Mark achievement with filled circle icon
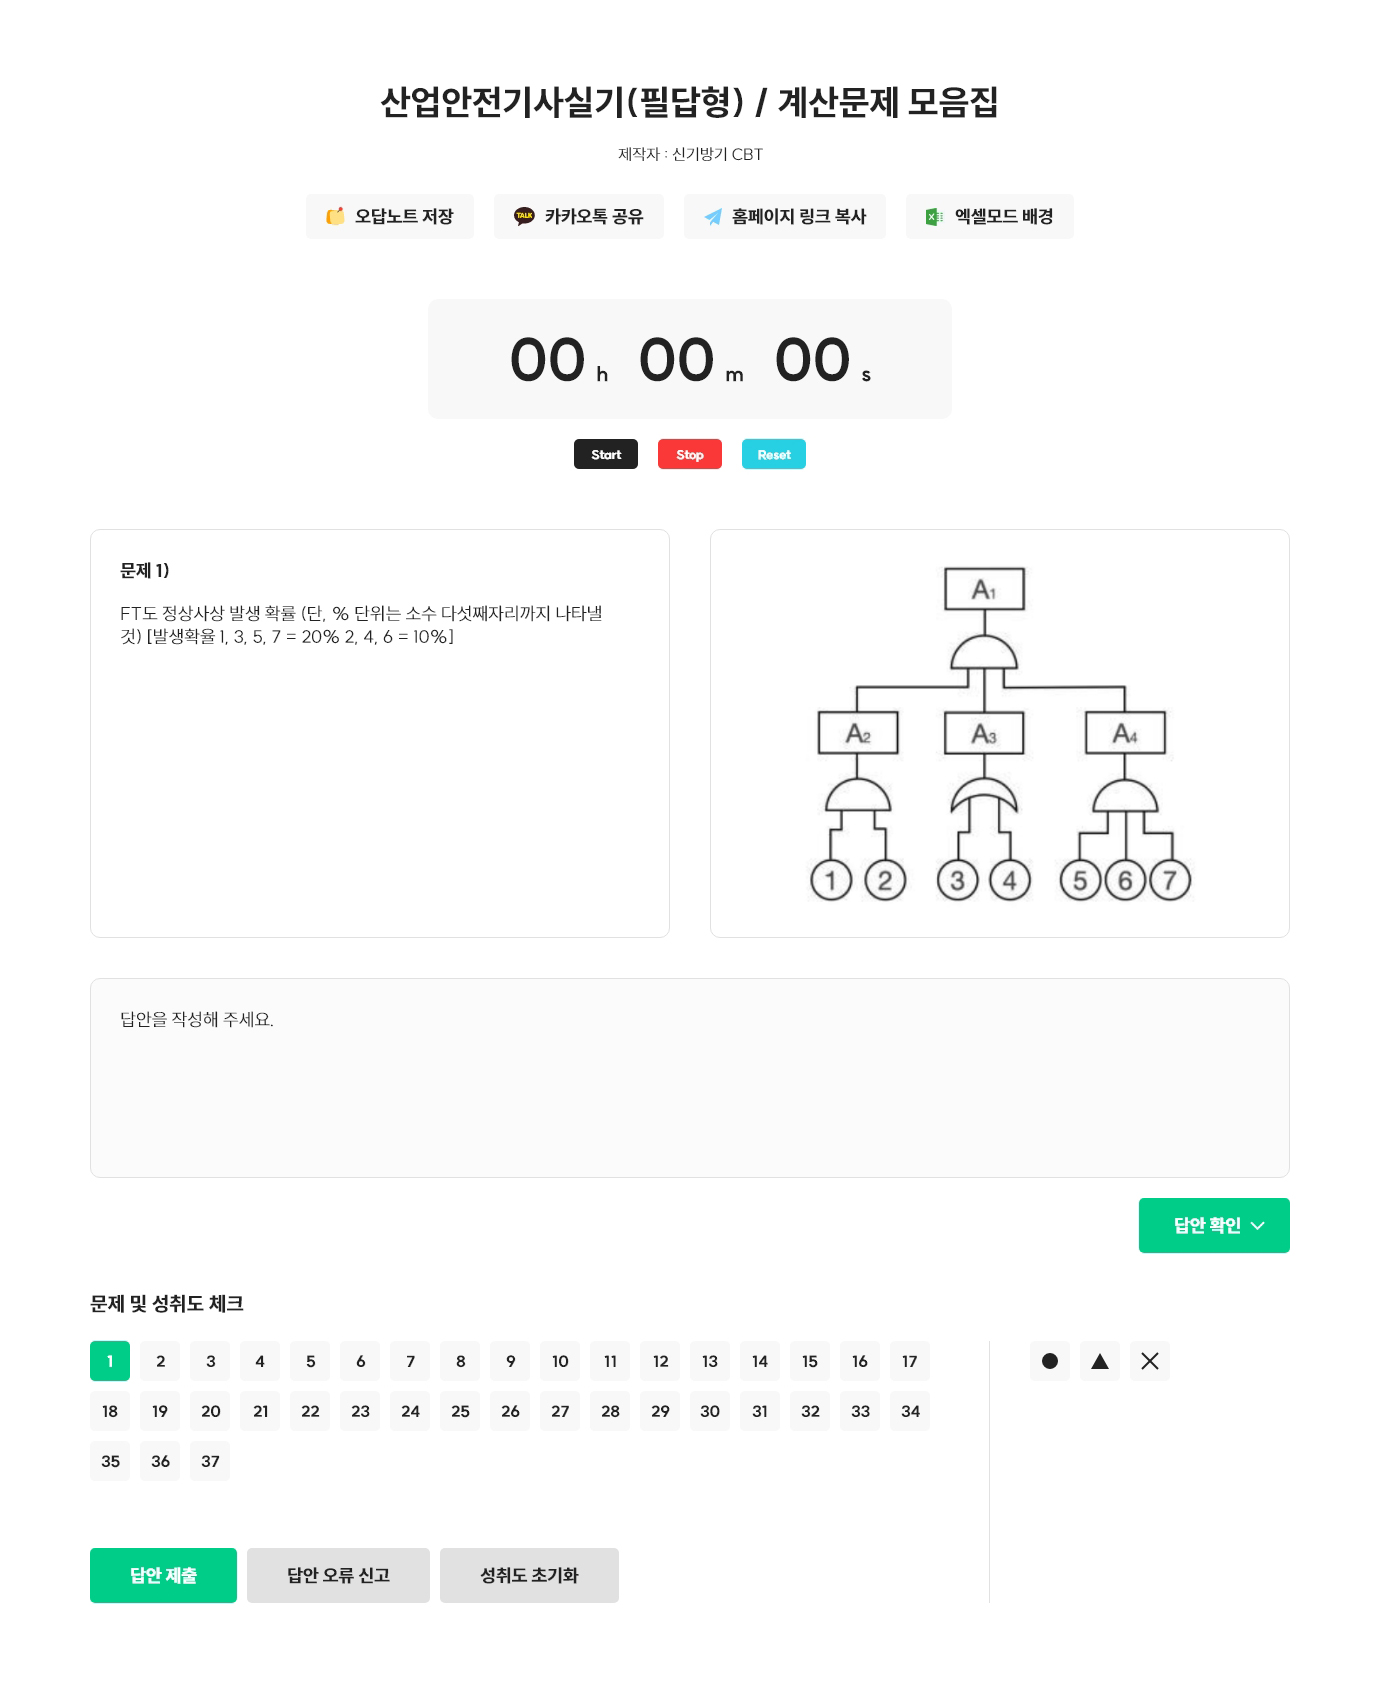This screenshot has height=1703, width=1380. click(x=1050, y=1361)
